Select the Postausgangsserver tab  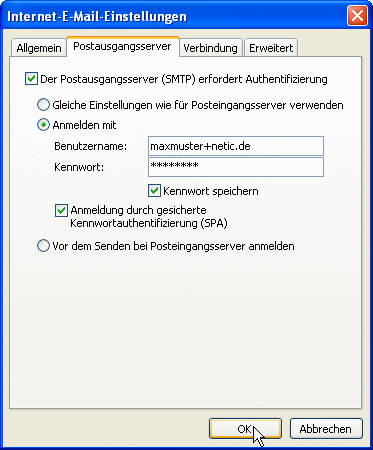pos(122,46)
